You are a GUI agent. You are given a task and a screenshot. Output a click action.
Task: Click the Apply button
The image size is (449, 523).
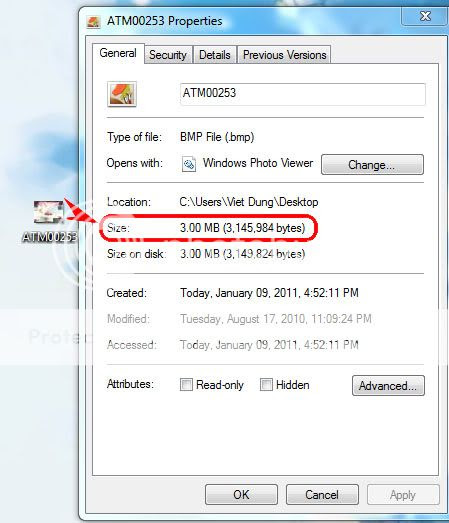tap(403, 495)
